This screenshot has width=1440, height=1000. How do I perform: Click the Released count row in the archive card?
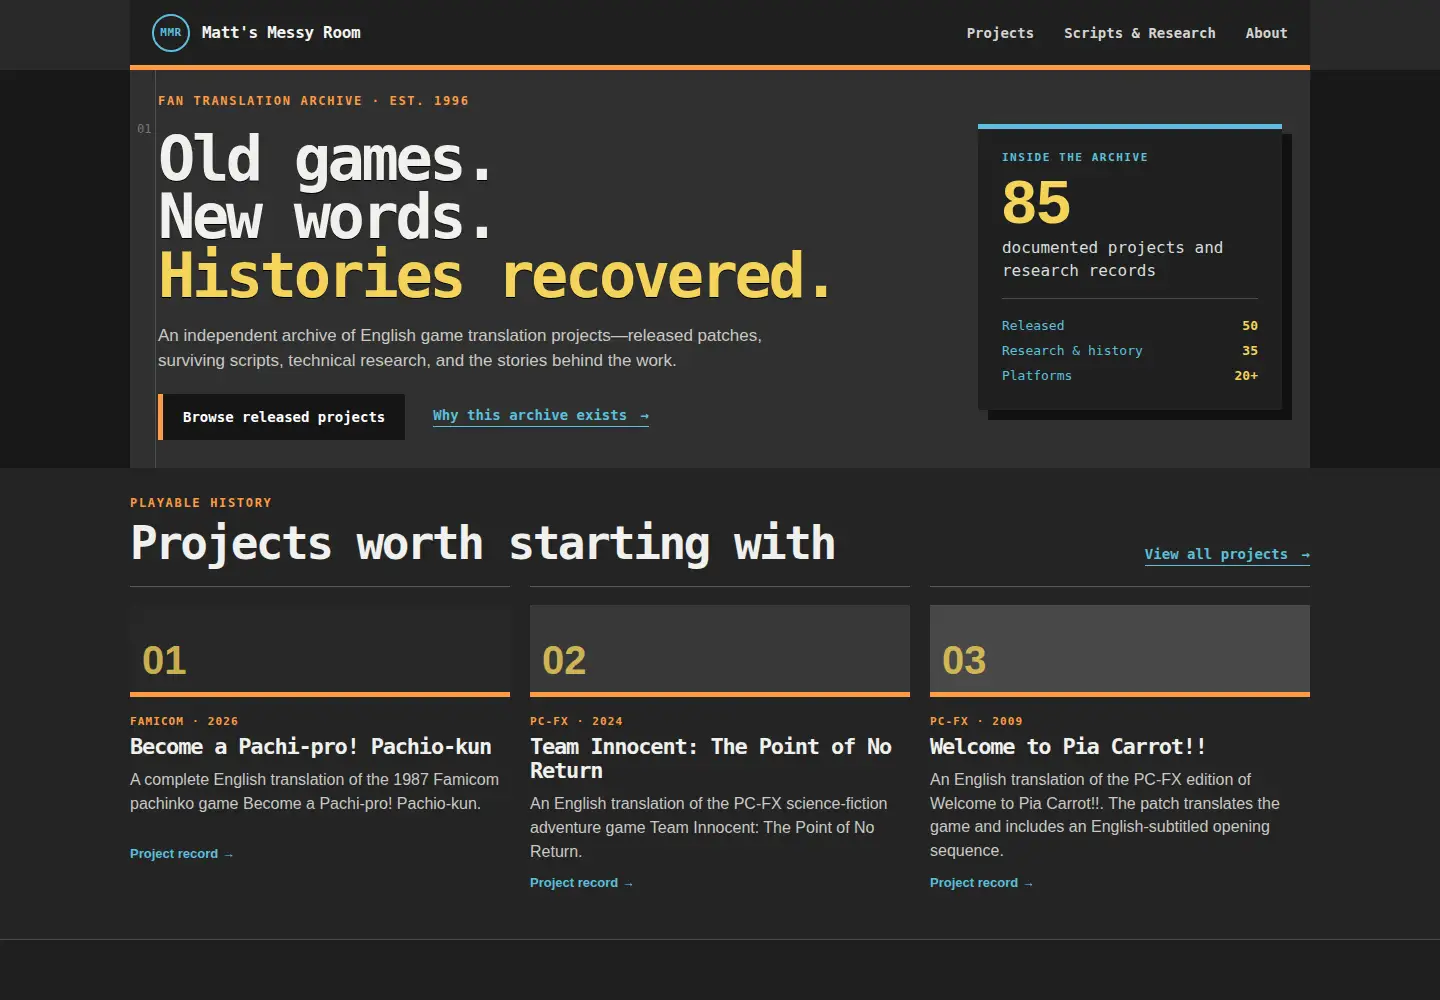click(x=1130, y=326)
